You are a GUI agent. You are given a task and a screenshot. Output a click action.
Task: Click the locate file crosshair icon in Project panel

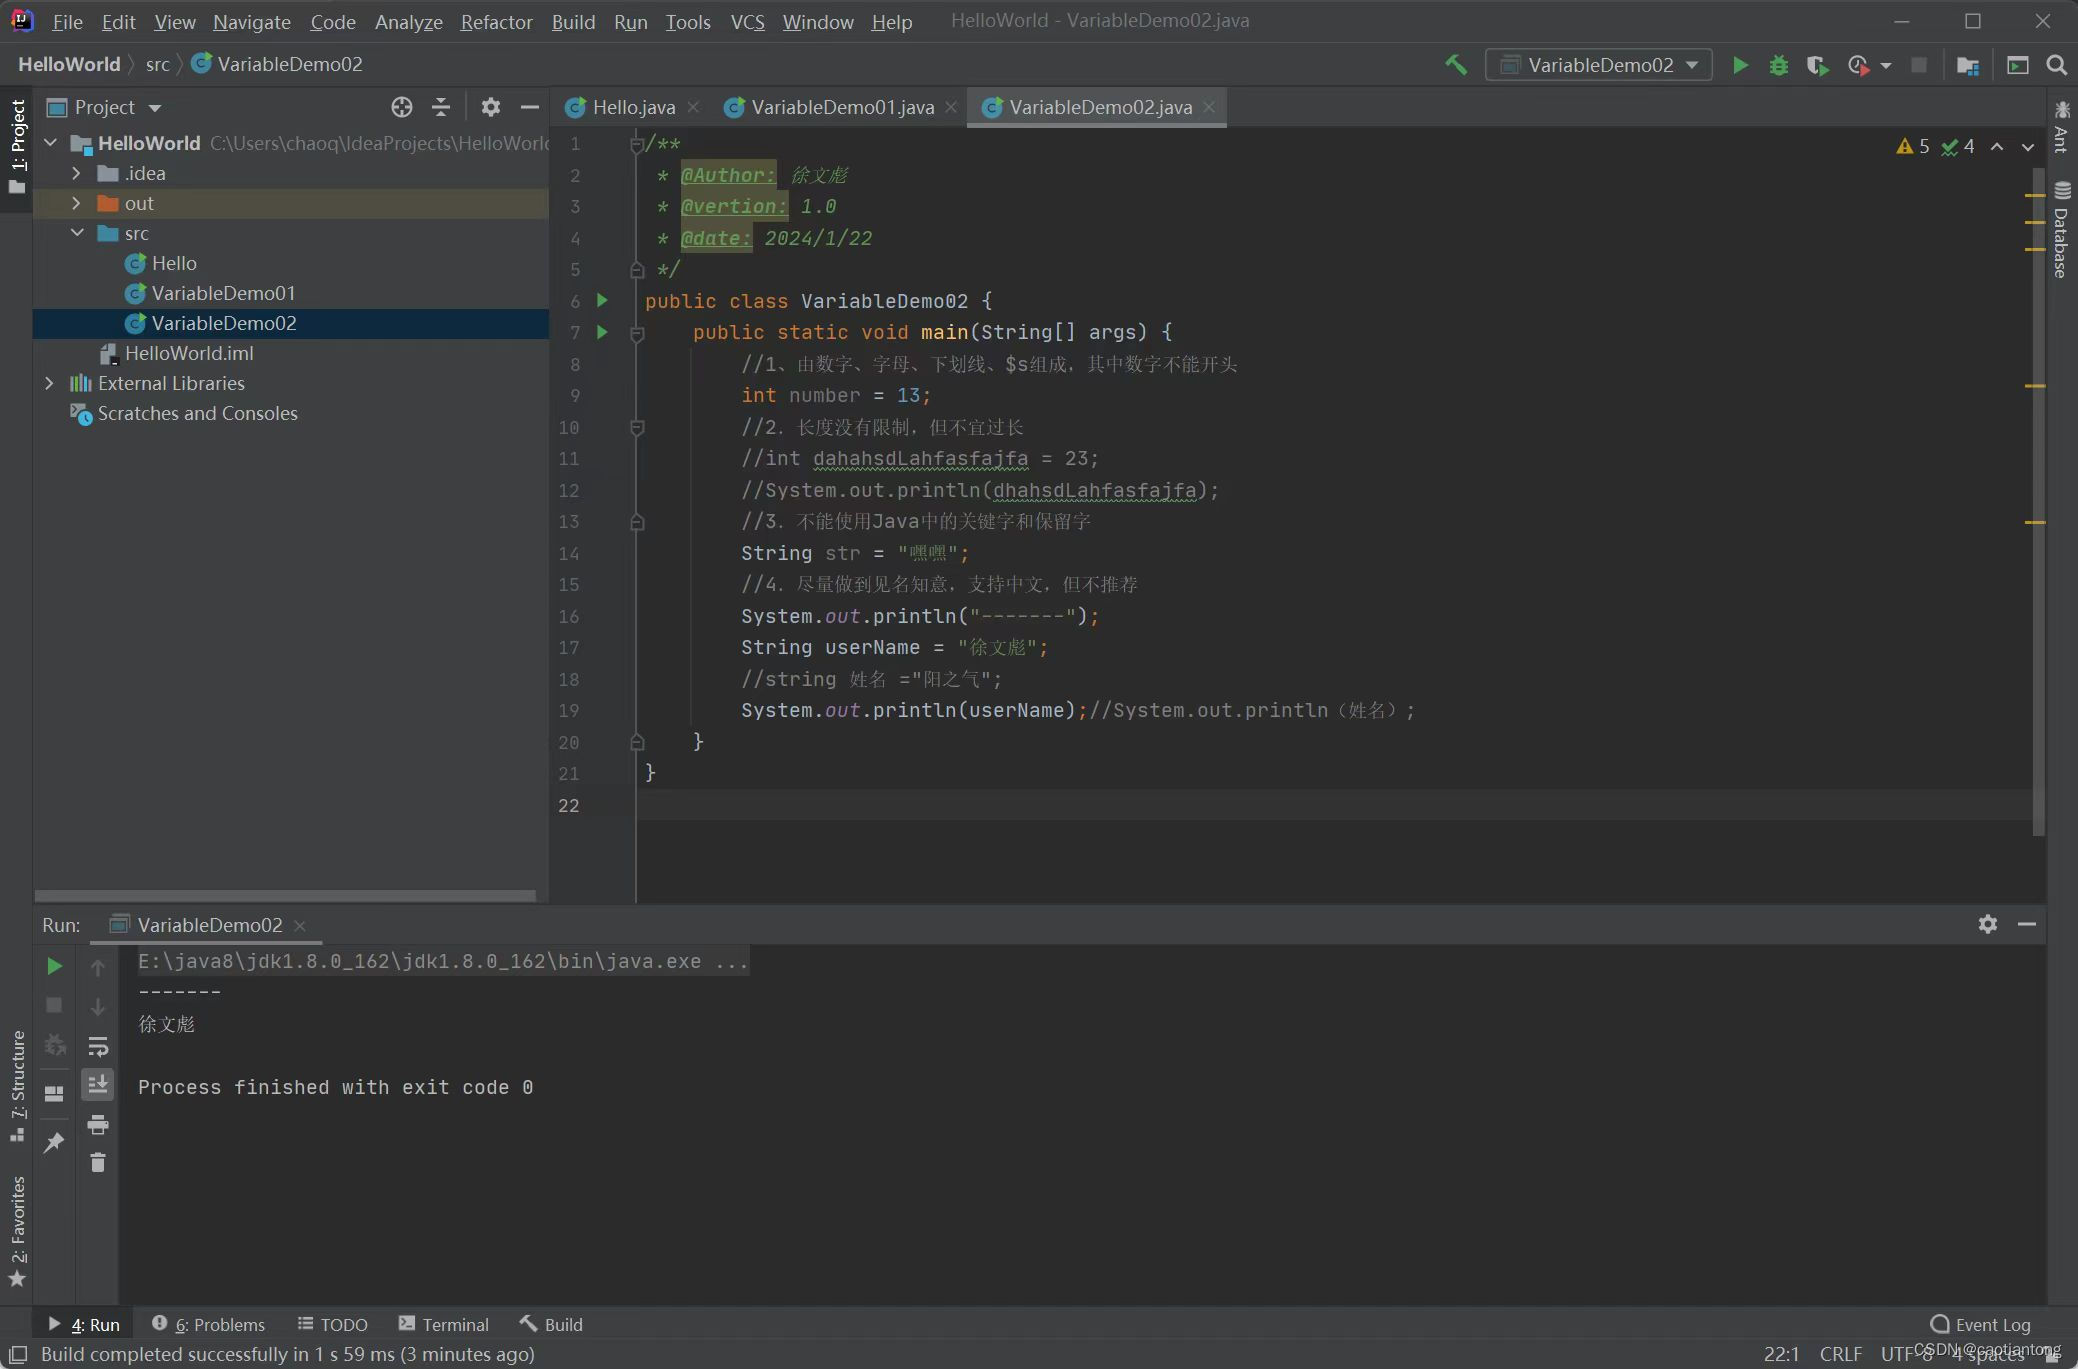click(402, 107)
